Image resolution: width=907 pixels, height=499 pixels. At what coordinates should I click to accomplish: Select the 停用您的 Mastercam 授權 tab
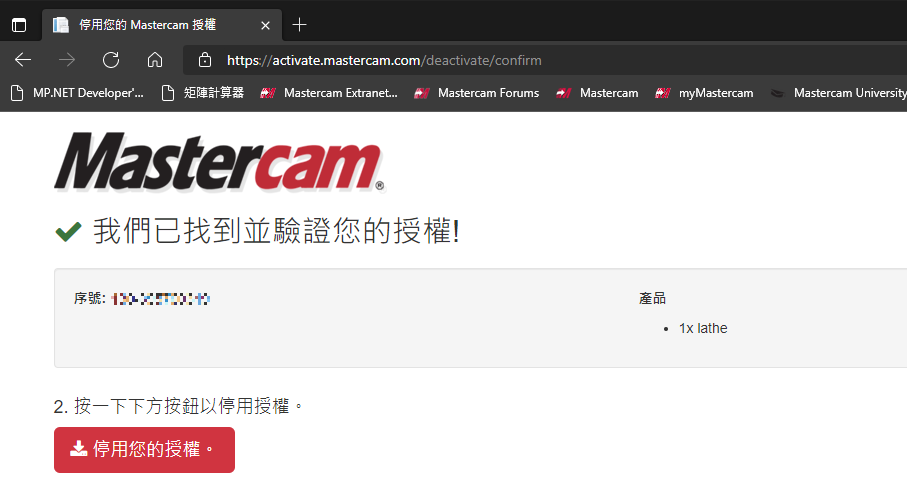(162, 25)
